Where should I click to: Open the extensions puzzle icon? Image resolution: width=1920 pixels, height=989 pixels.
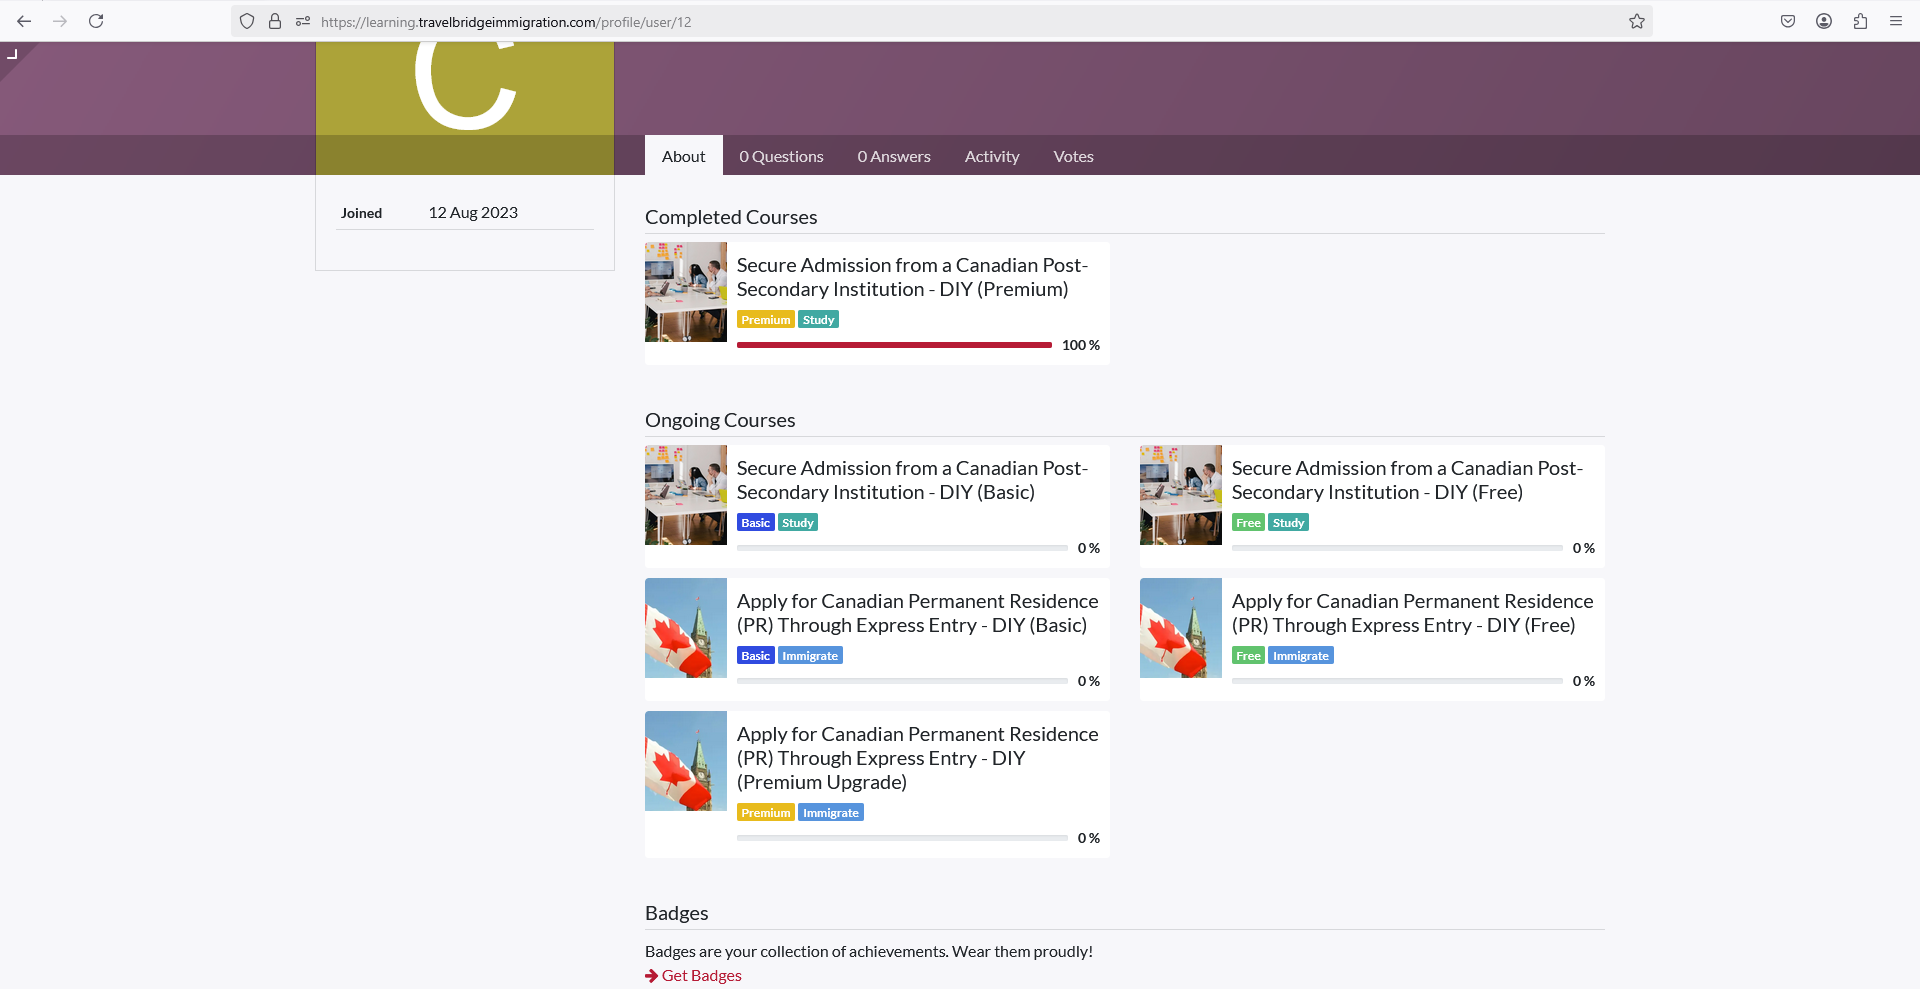tap(1860, 21)
